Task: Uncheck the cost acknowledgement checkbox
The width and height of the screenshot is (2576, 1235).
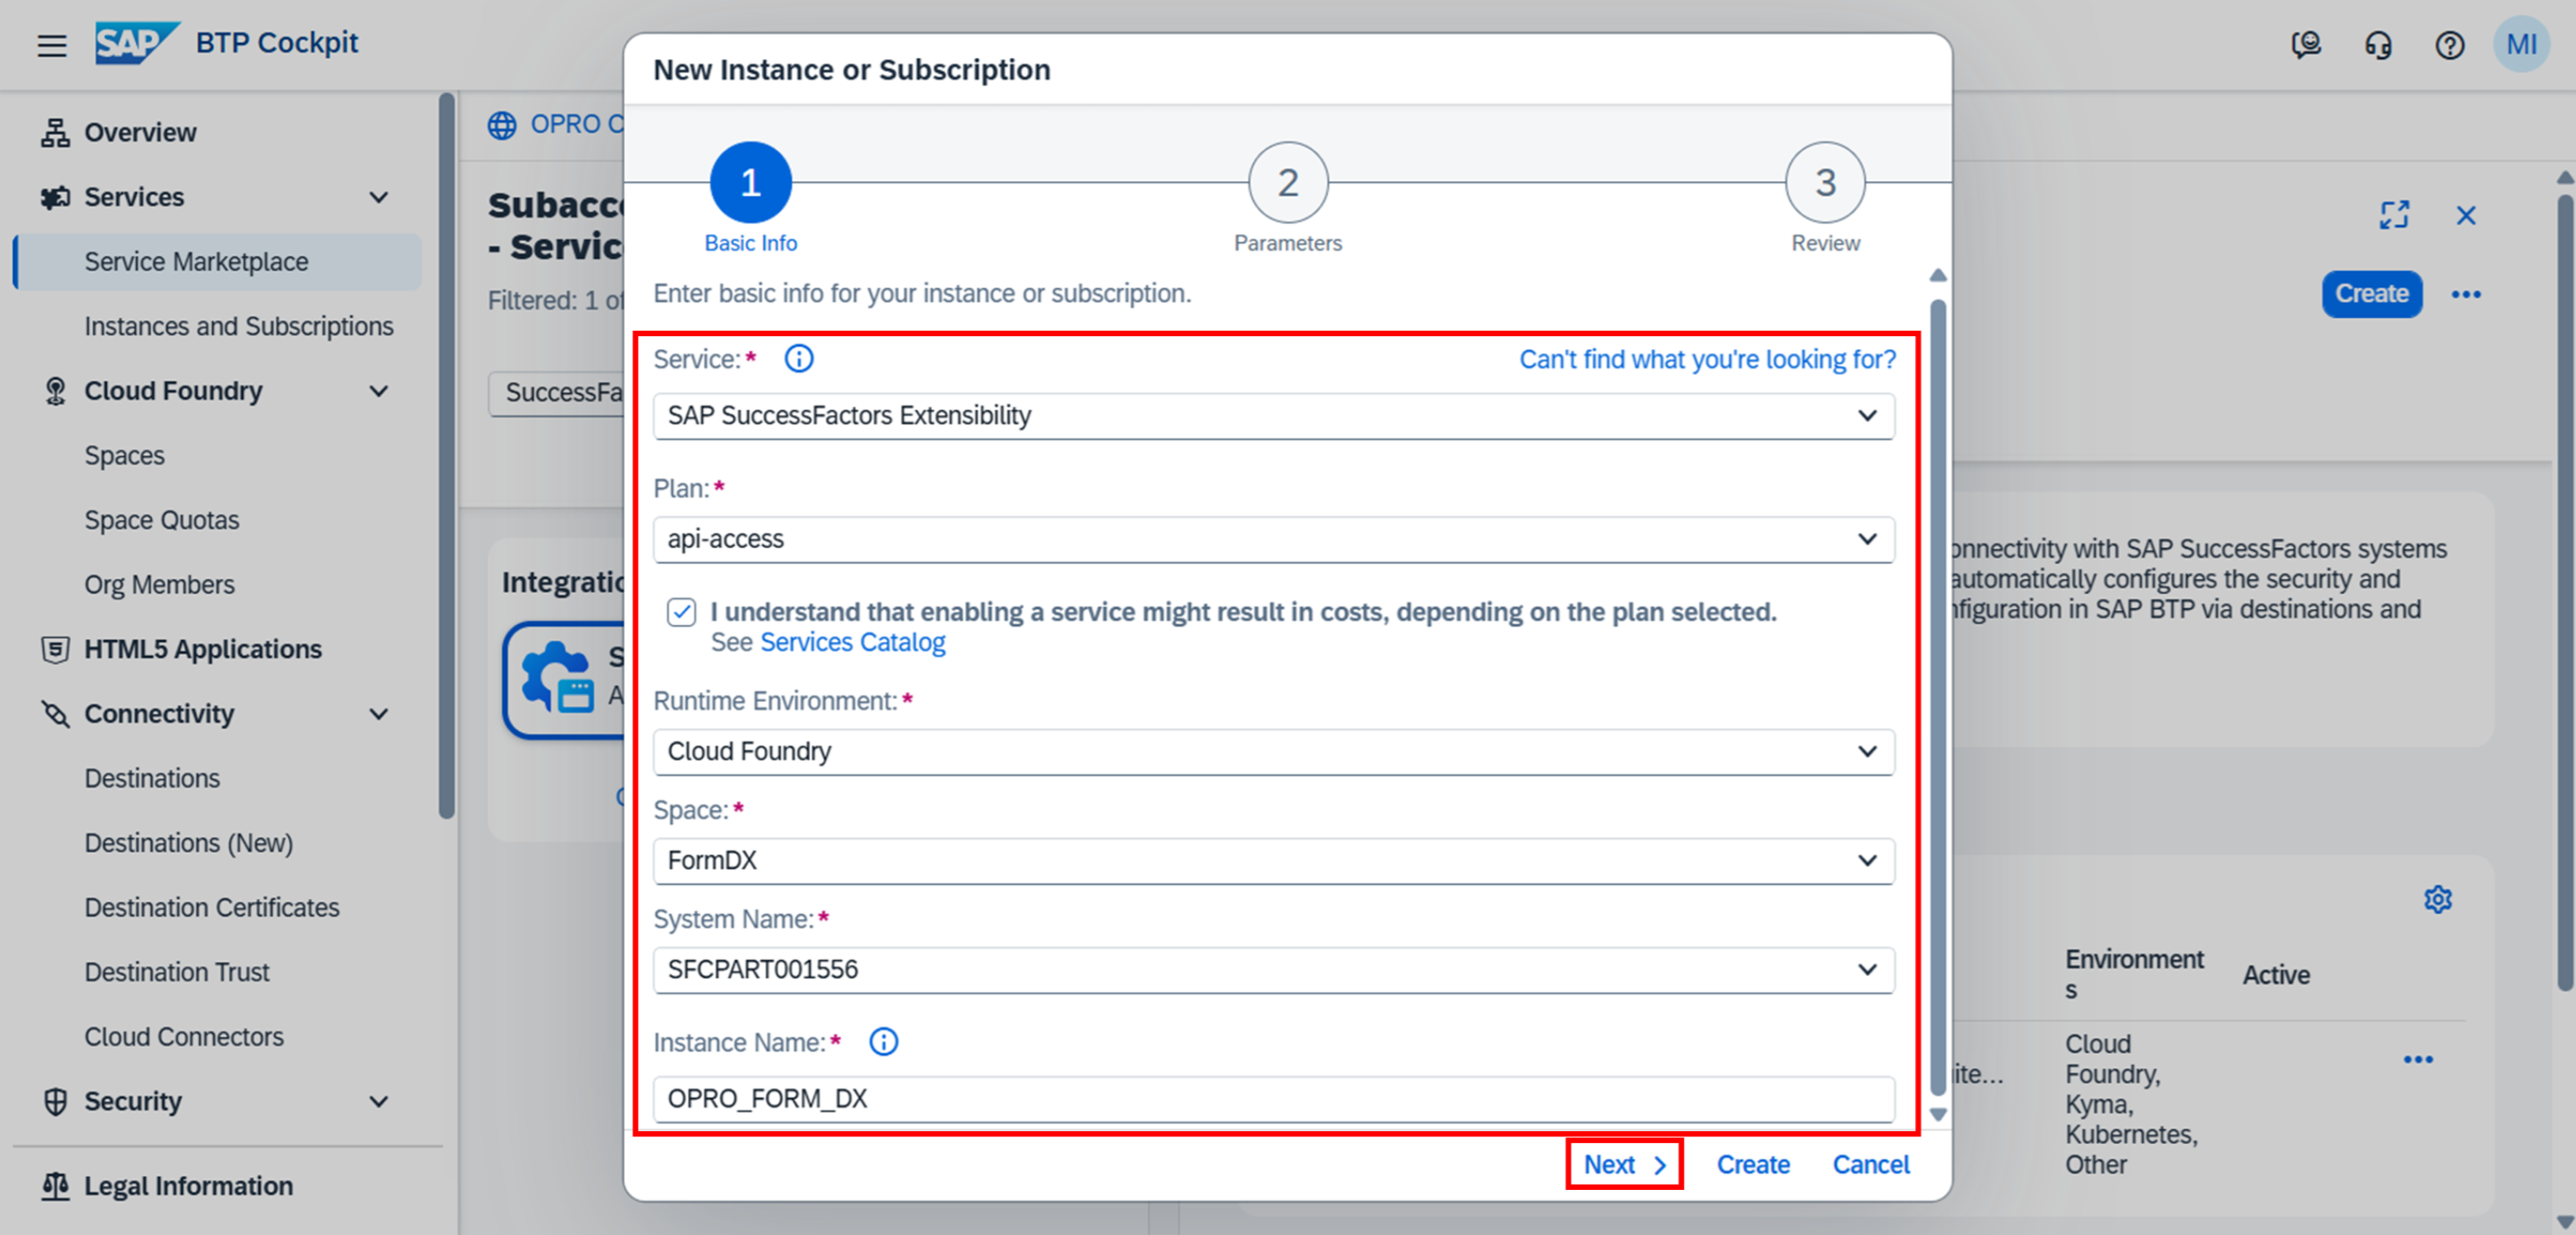Action: 681,612
